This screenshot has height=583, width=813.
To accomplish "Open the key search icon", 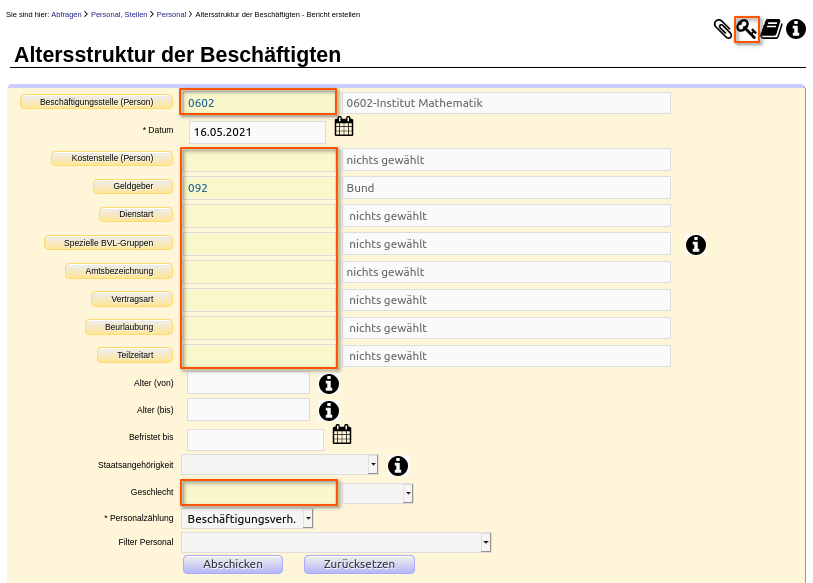I will point(747,29).
